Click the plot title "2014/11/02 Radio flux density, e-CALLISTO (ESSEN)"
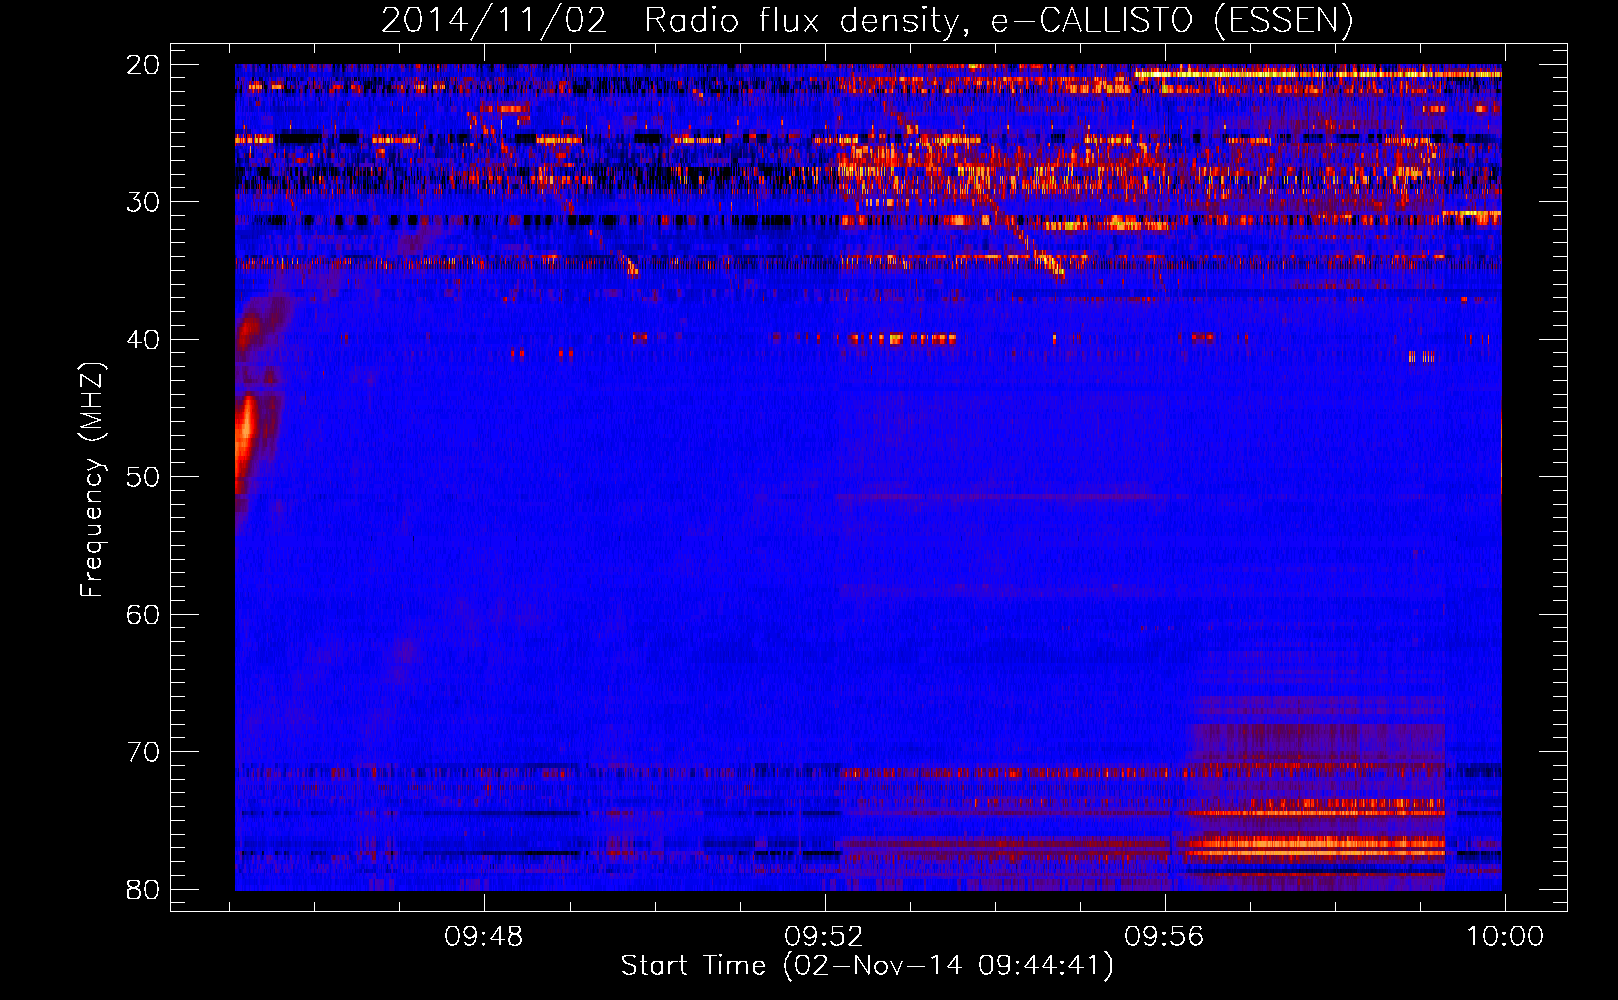 (x=867, y=20)
